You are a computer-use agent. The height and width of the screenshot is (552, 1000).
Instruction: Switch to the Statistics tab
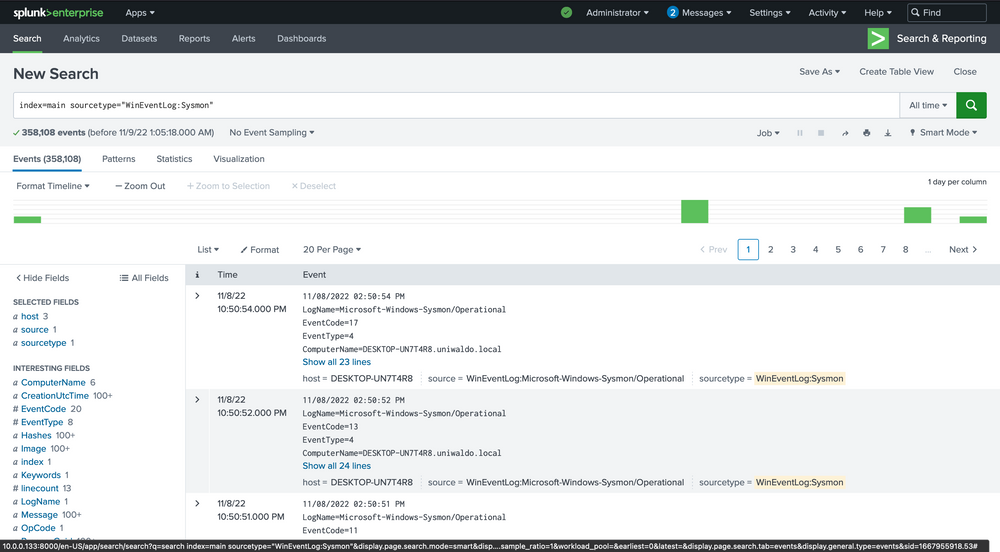click(x=174, y=159)
